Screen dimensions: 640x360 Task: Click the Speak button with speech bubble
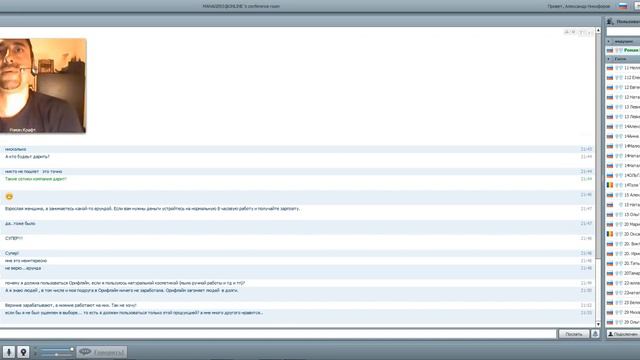(x=102, y=352)
